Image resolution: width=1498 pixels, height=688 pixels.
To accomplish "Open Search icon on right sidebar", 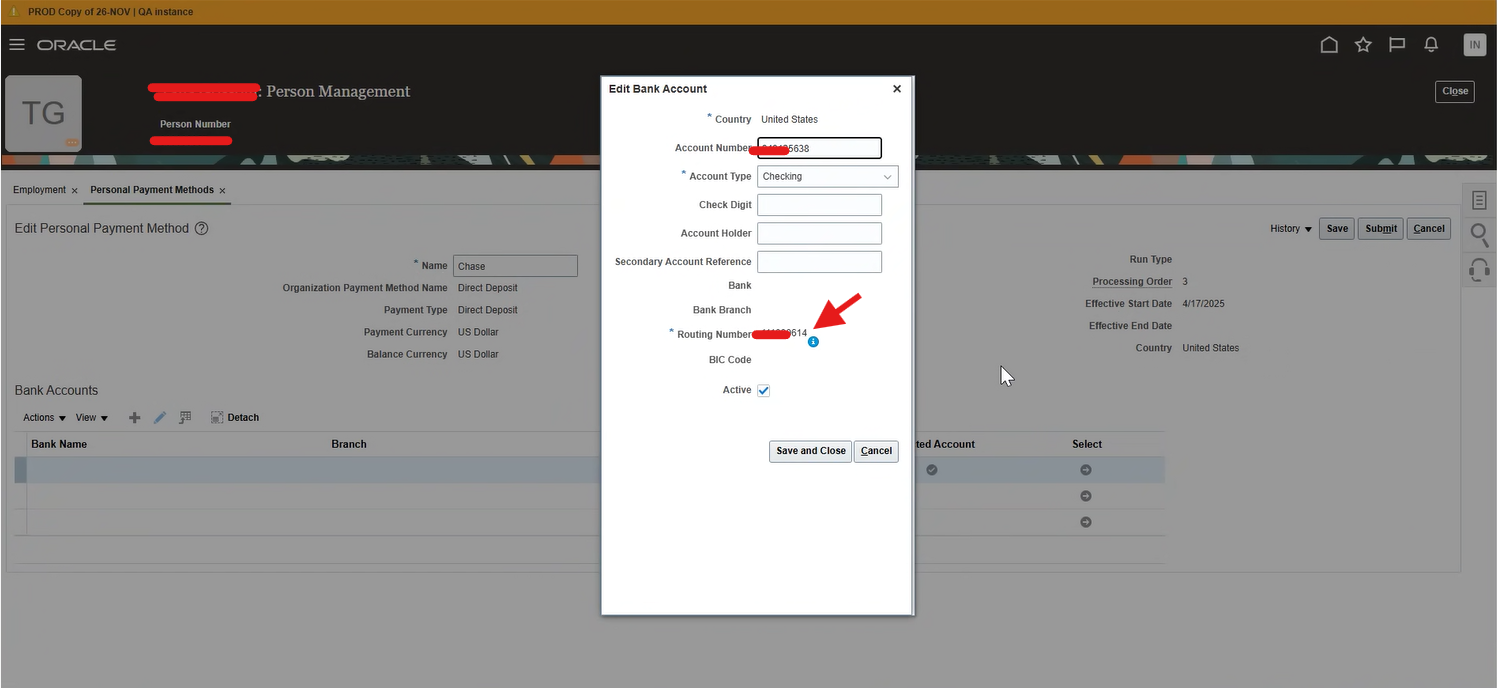I will click(1479, 235).
